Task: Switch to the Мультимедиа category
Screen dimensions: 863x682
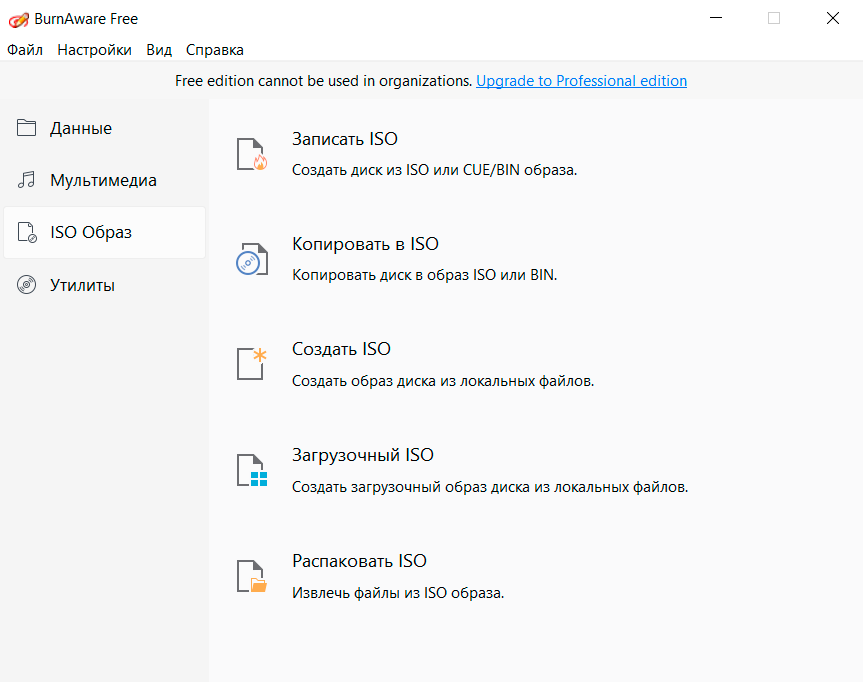Action: [103, 181]
